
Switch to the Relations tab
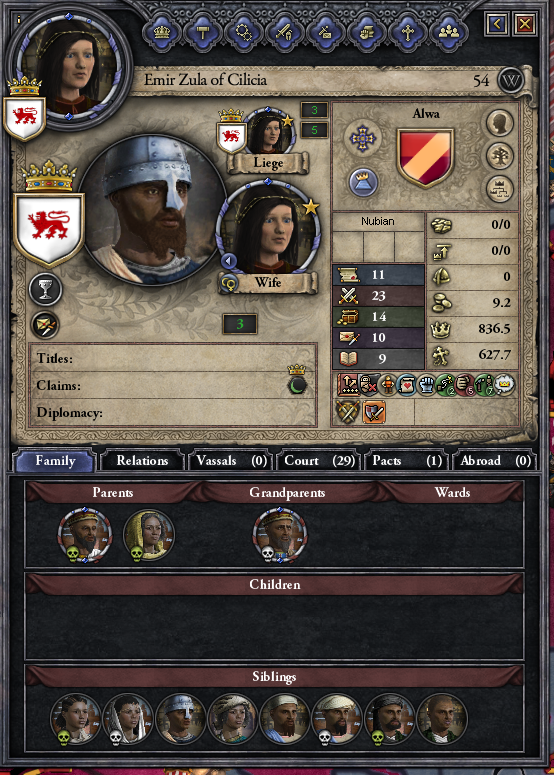tap(142, 461)
